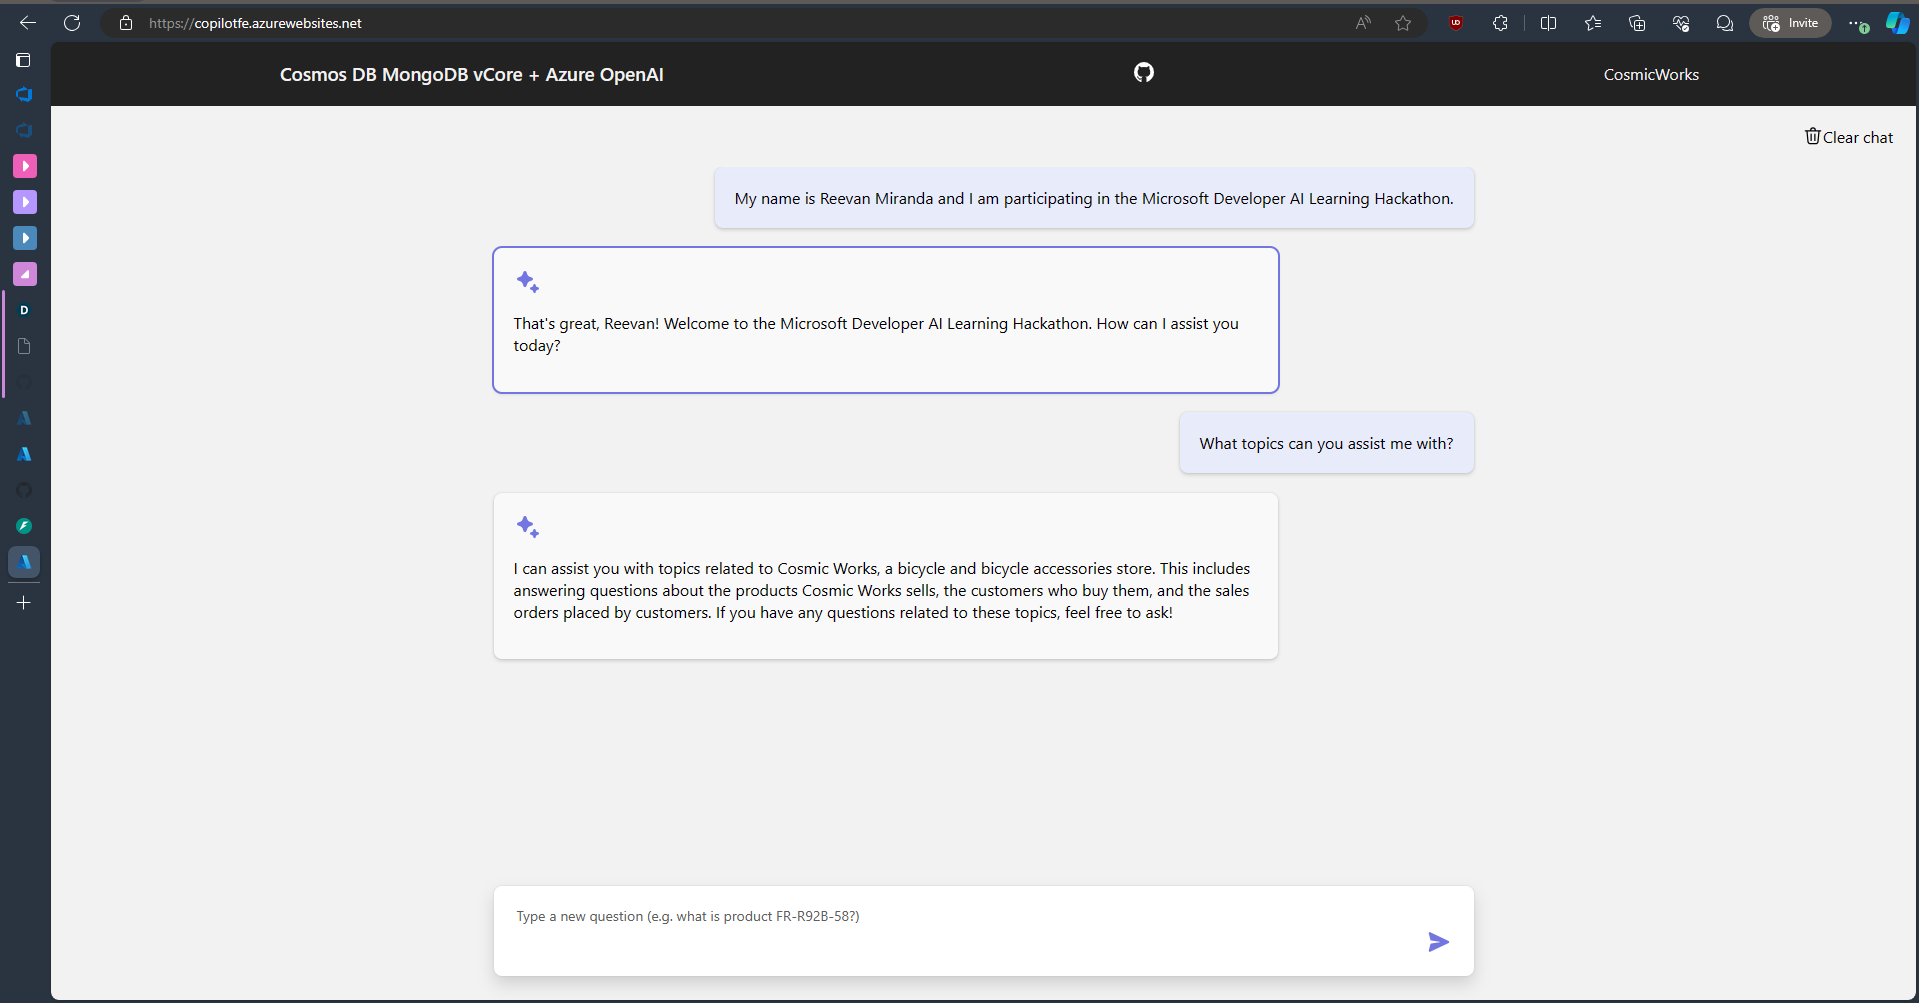Open the chat bubbles toolbar icon

(x=1725, y=23)
